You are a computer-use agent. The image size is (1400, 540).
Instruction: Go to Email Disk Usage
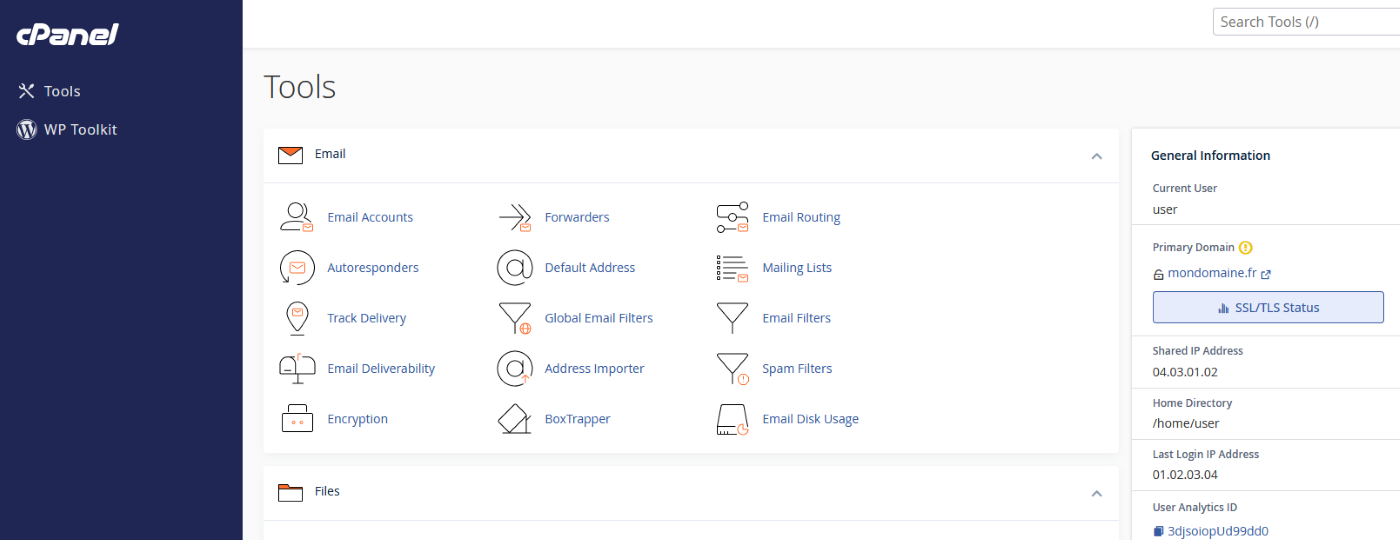(x=810, y=419)
